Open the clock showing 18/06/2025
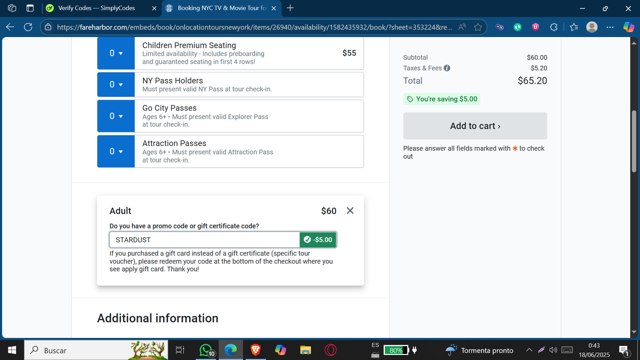 coord(594,350)
